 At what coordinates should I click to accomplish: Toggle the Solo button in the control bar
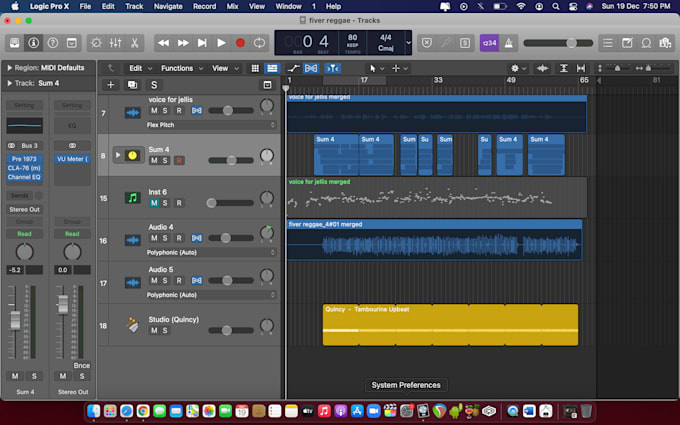point(465,43)
